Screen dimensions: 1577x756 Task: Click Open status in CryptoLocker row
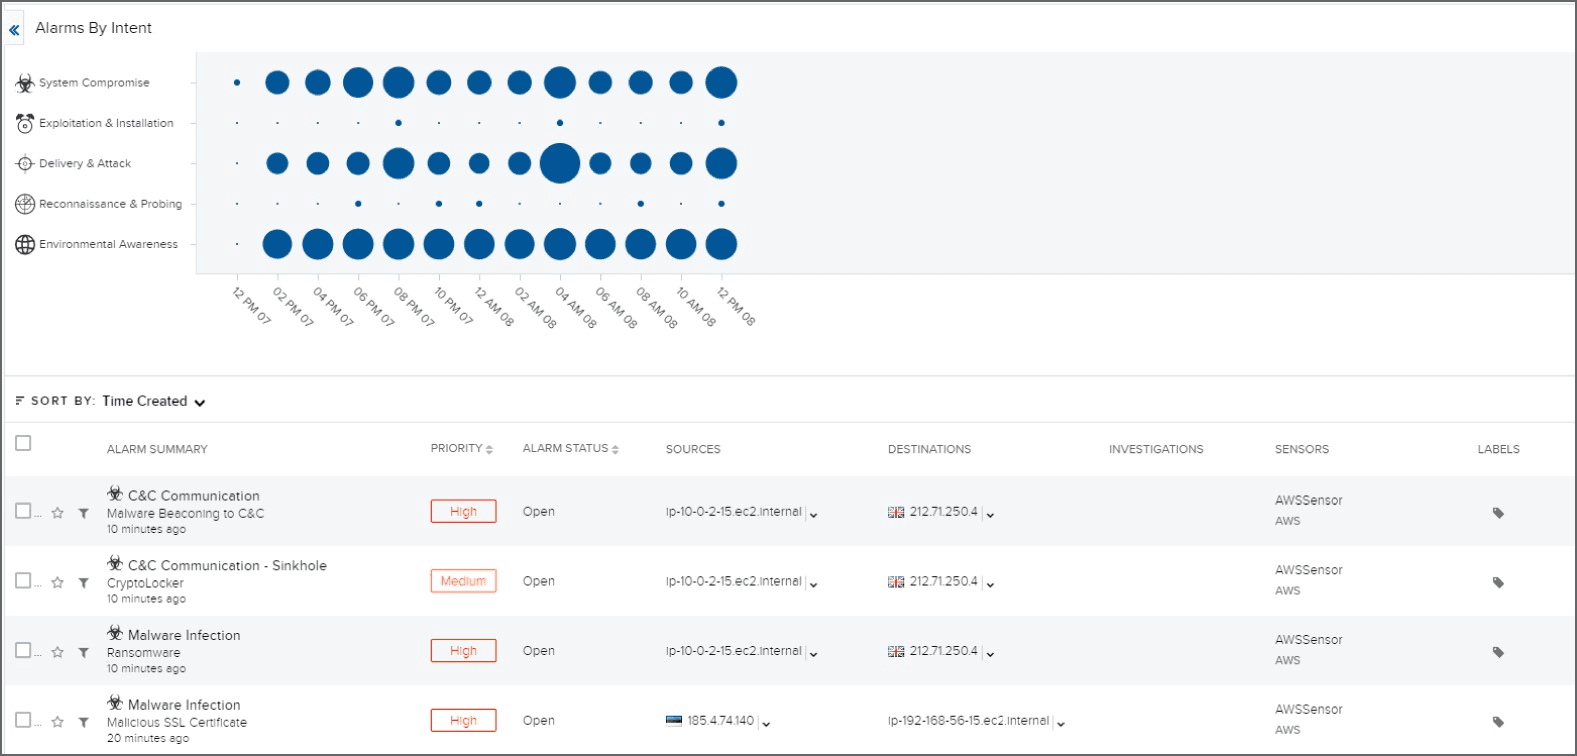[x=538, y=581]
